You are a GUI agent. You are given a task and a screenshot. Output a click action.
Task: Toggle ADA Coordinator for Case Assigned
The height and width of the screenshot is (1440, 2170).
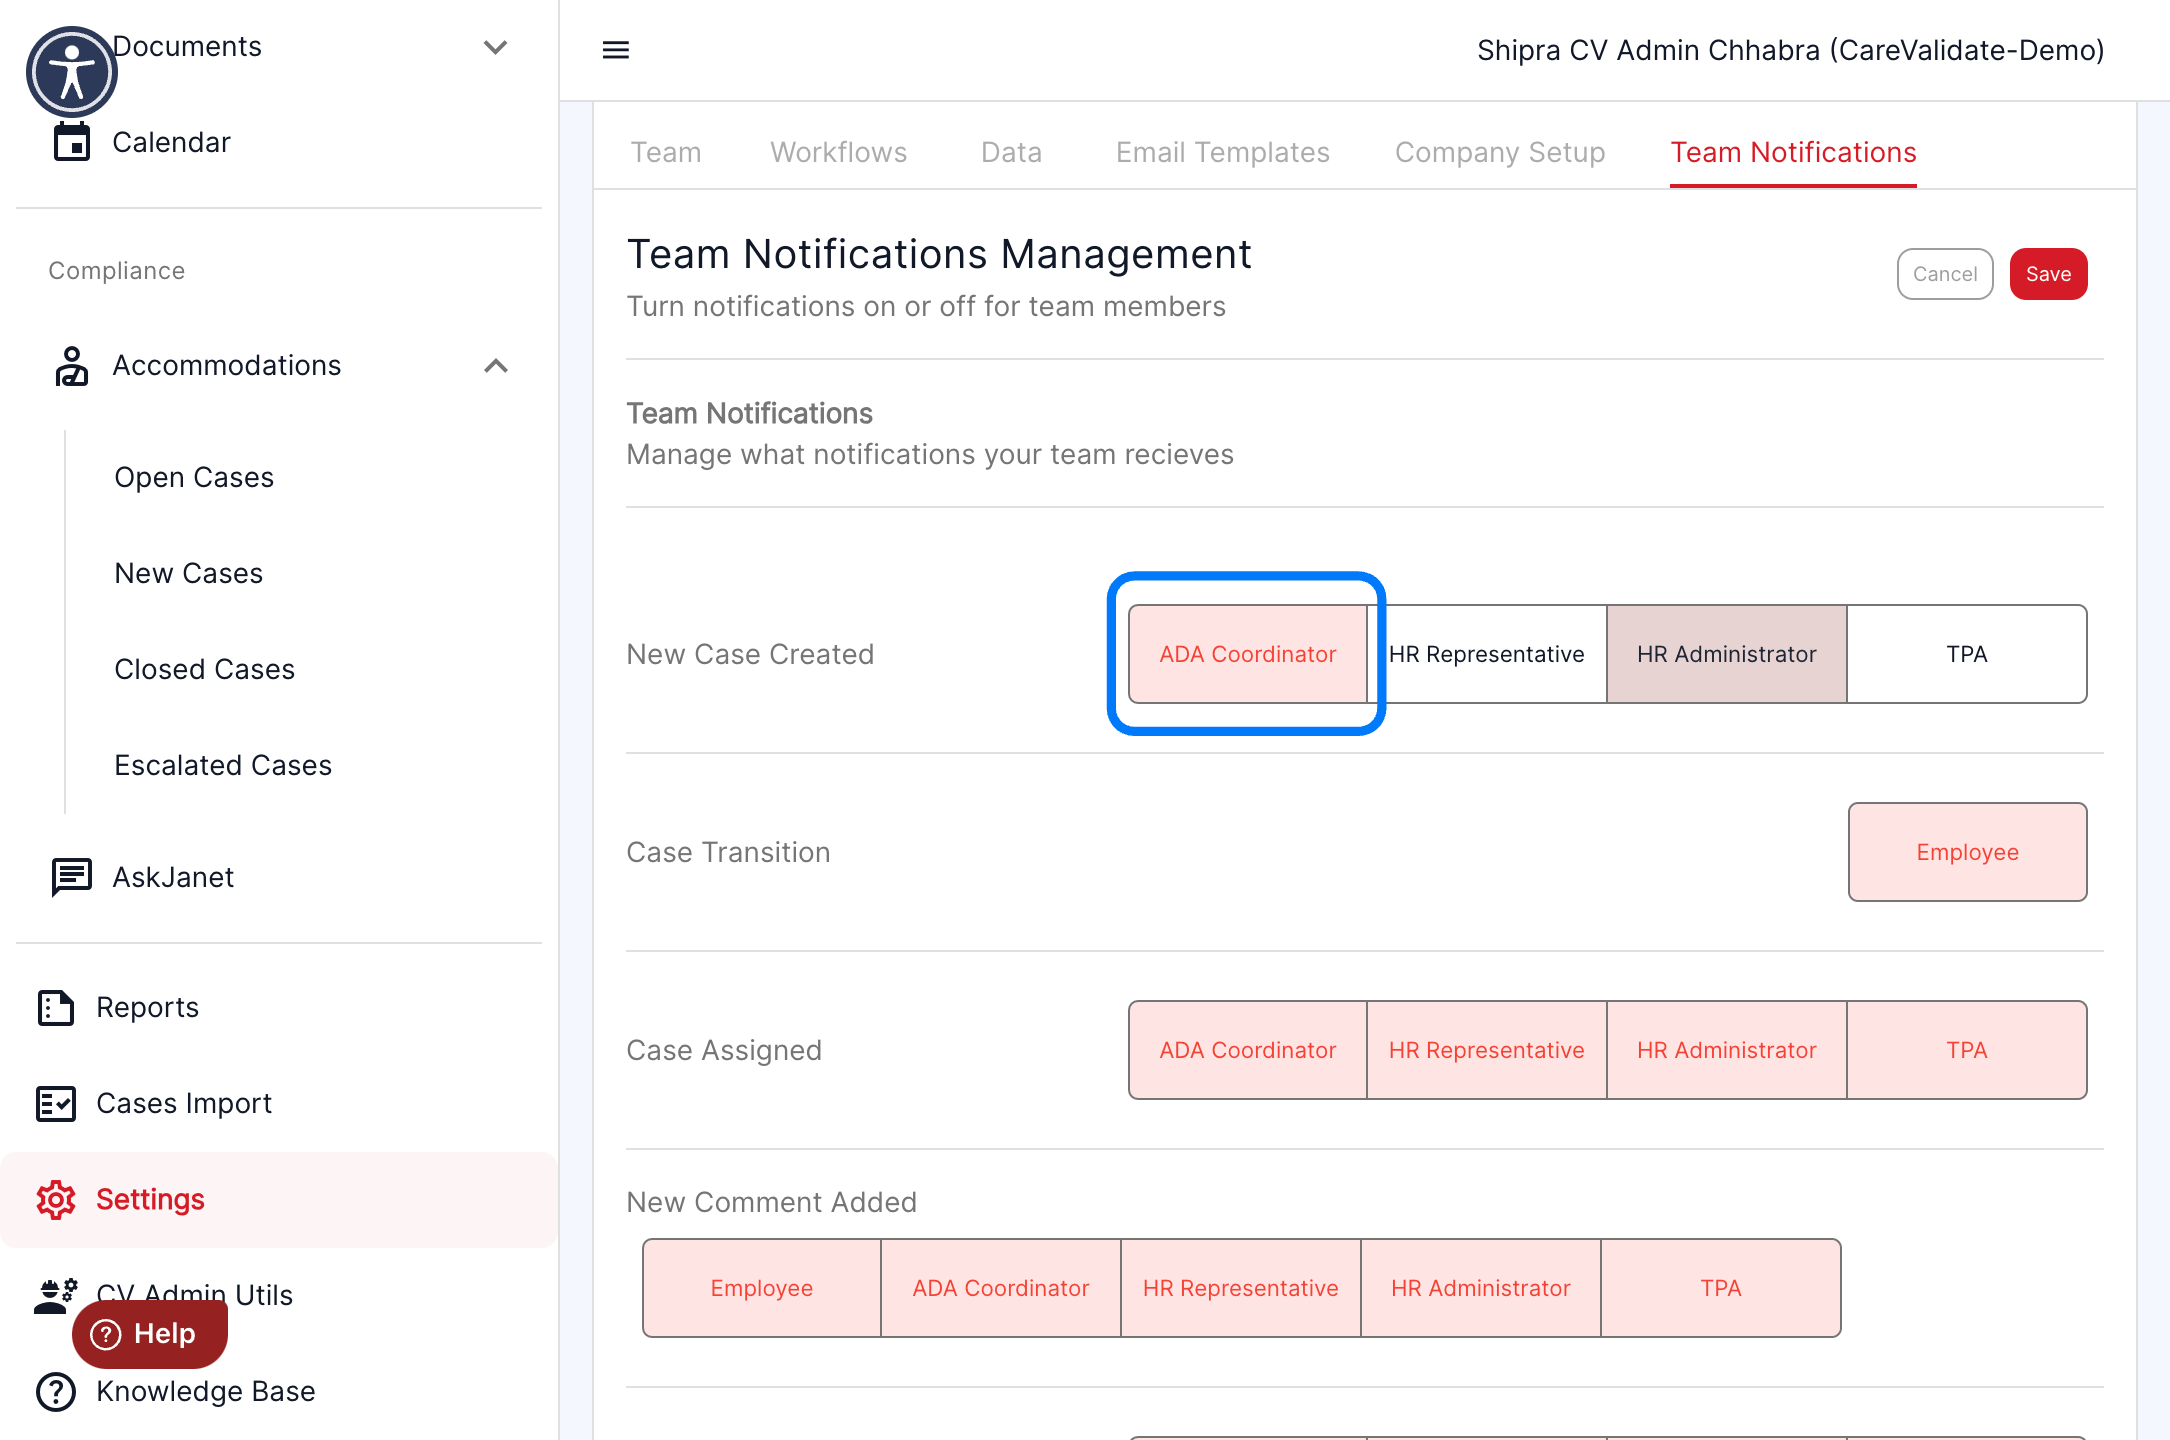1248,1050
